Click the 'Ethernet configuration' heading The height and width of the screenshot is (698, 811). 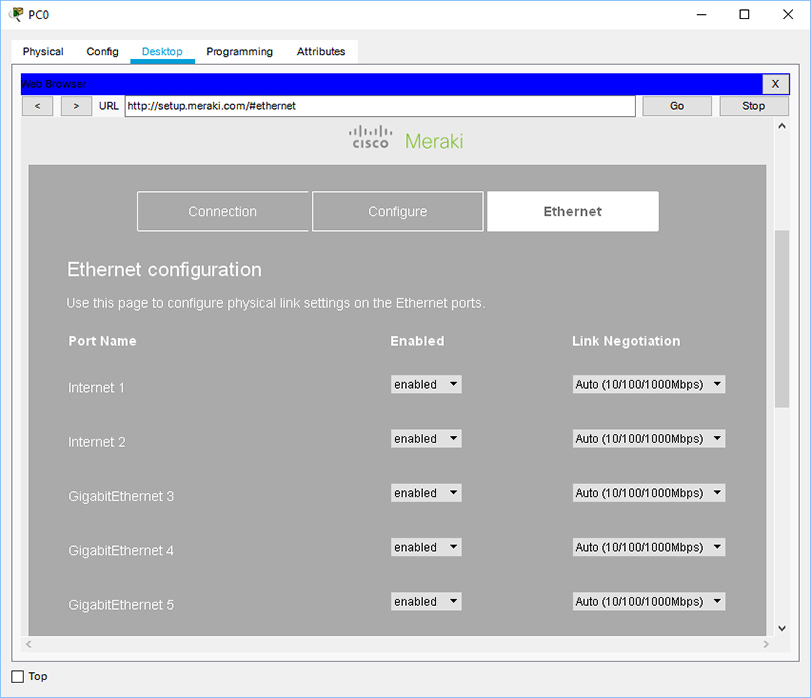point(164,269)
